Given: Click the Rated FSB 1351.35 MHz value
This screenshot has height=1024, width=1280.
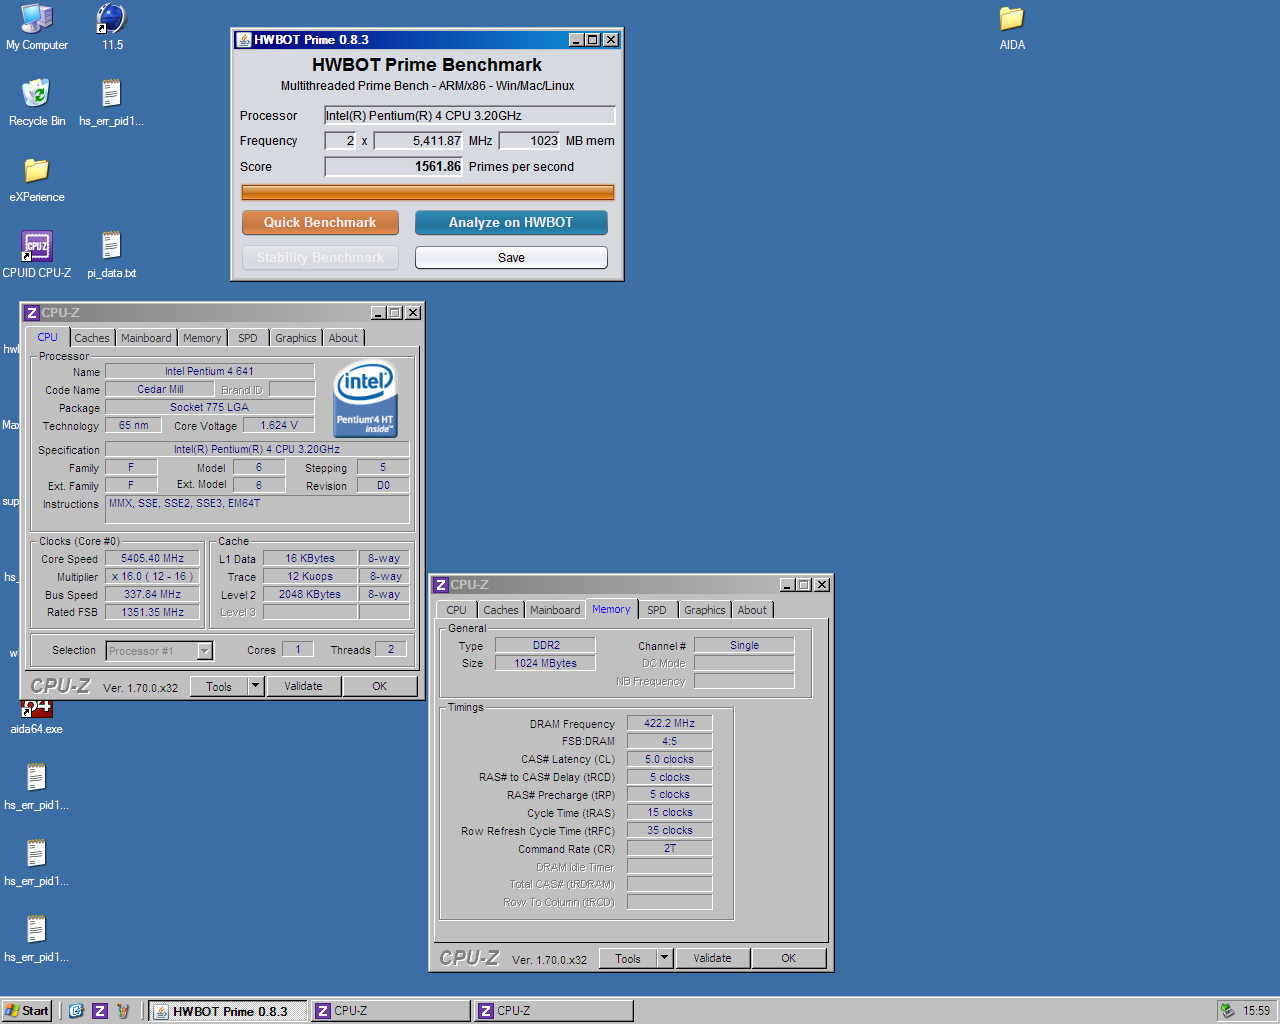Looking at the screenshot, I should pos(153,612).
